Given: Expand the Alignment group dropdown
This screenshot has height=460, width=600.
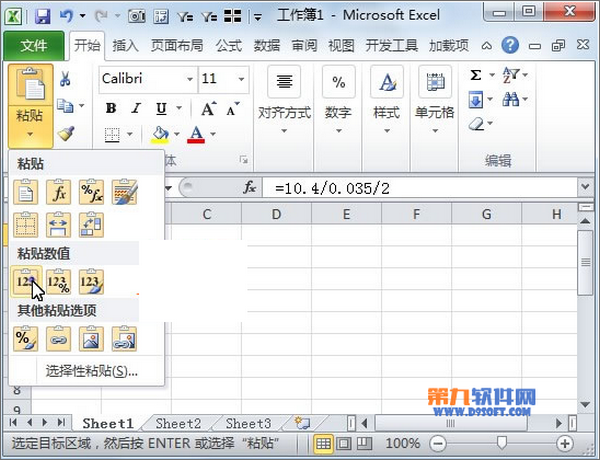Looking at the screenshot, I should pyautogui.click(x=284, y=131).
